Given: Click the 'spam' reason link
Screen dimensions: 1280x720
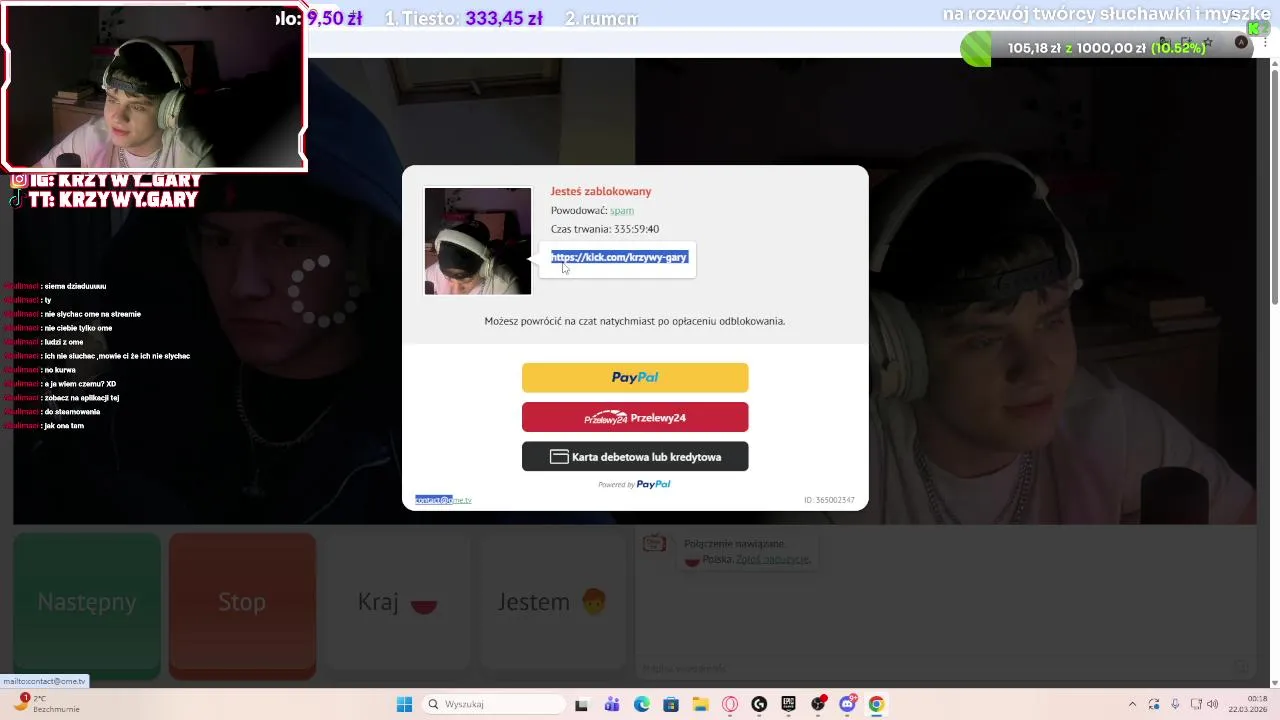Looking at the screenshot, I should pyautogui.click(x=622, y=211).
